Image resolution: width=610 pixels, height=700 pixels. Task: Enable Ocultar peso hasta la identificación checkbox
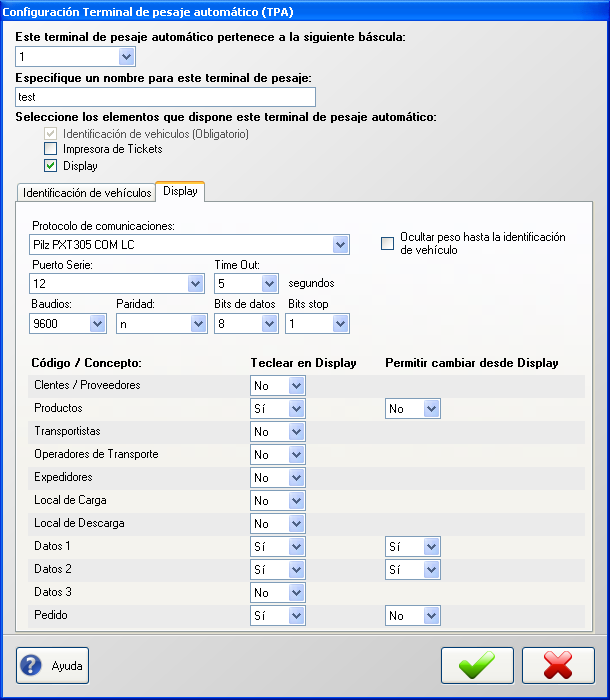(x=387, y=243)
